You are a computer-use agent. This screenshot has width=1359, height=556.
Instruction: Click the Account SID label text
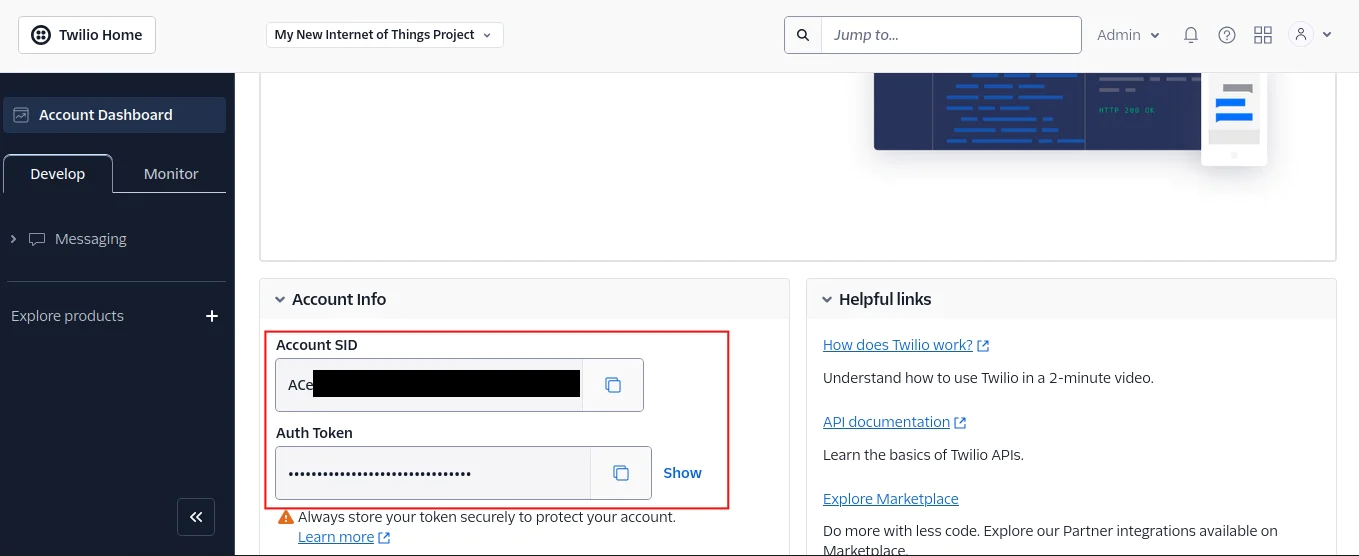(317, 345)
